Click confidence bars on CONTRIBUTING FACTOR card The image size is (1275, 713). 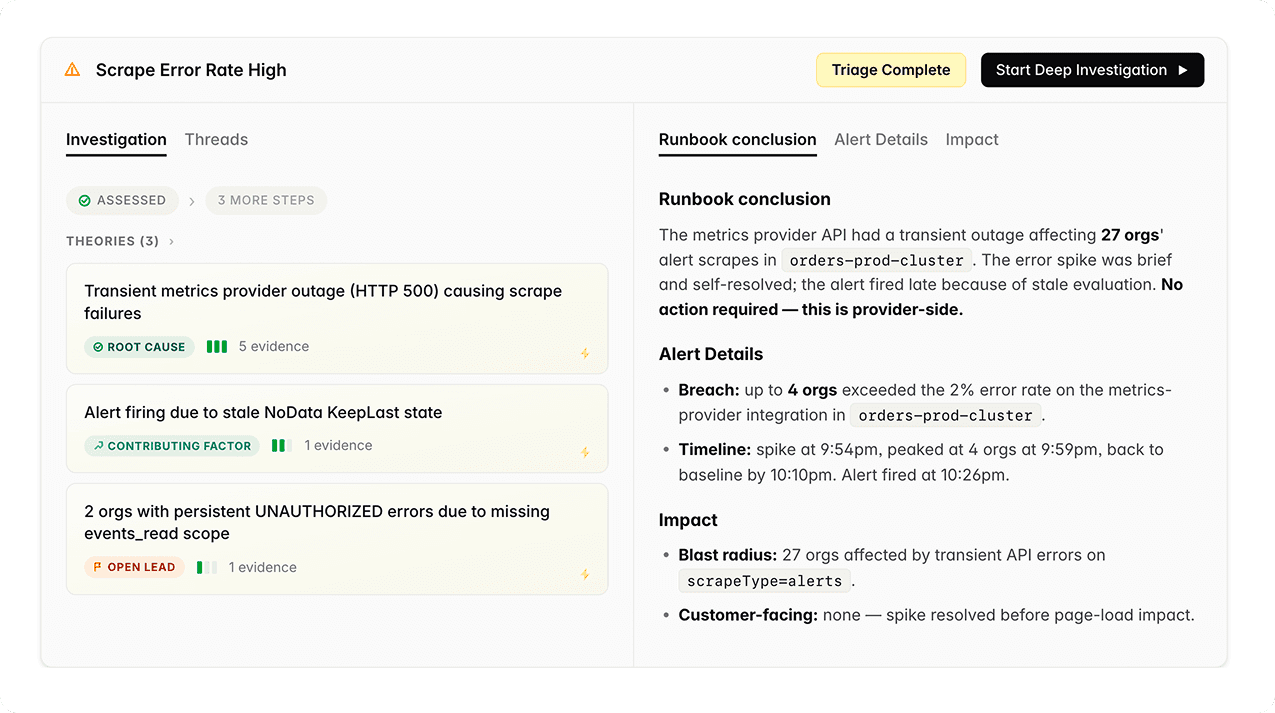[x=282, y=446]
